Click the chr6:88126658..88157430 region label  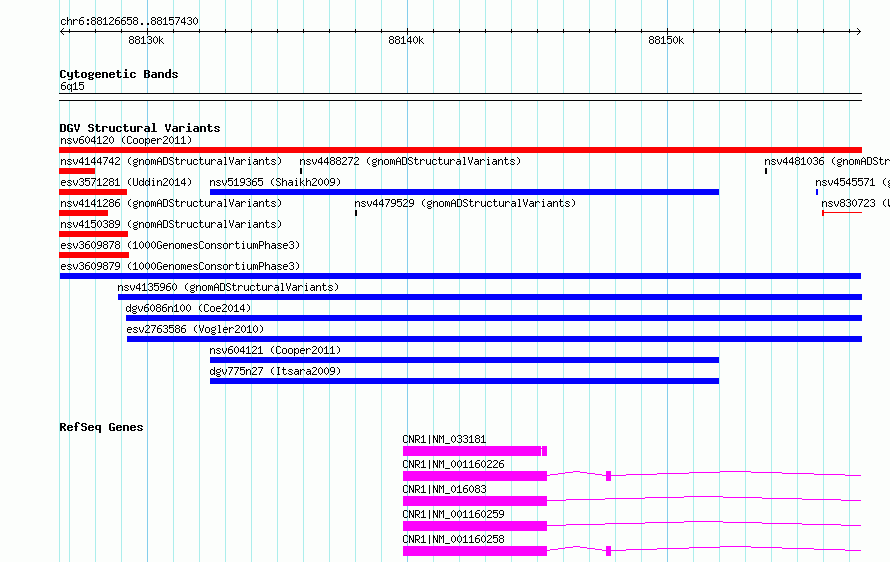point(129,21)
